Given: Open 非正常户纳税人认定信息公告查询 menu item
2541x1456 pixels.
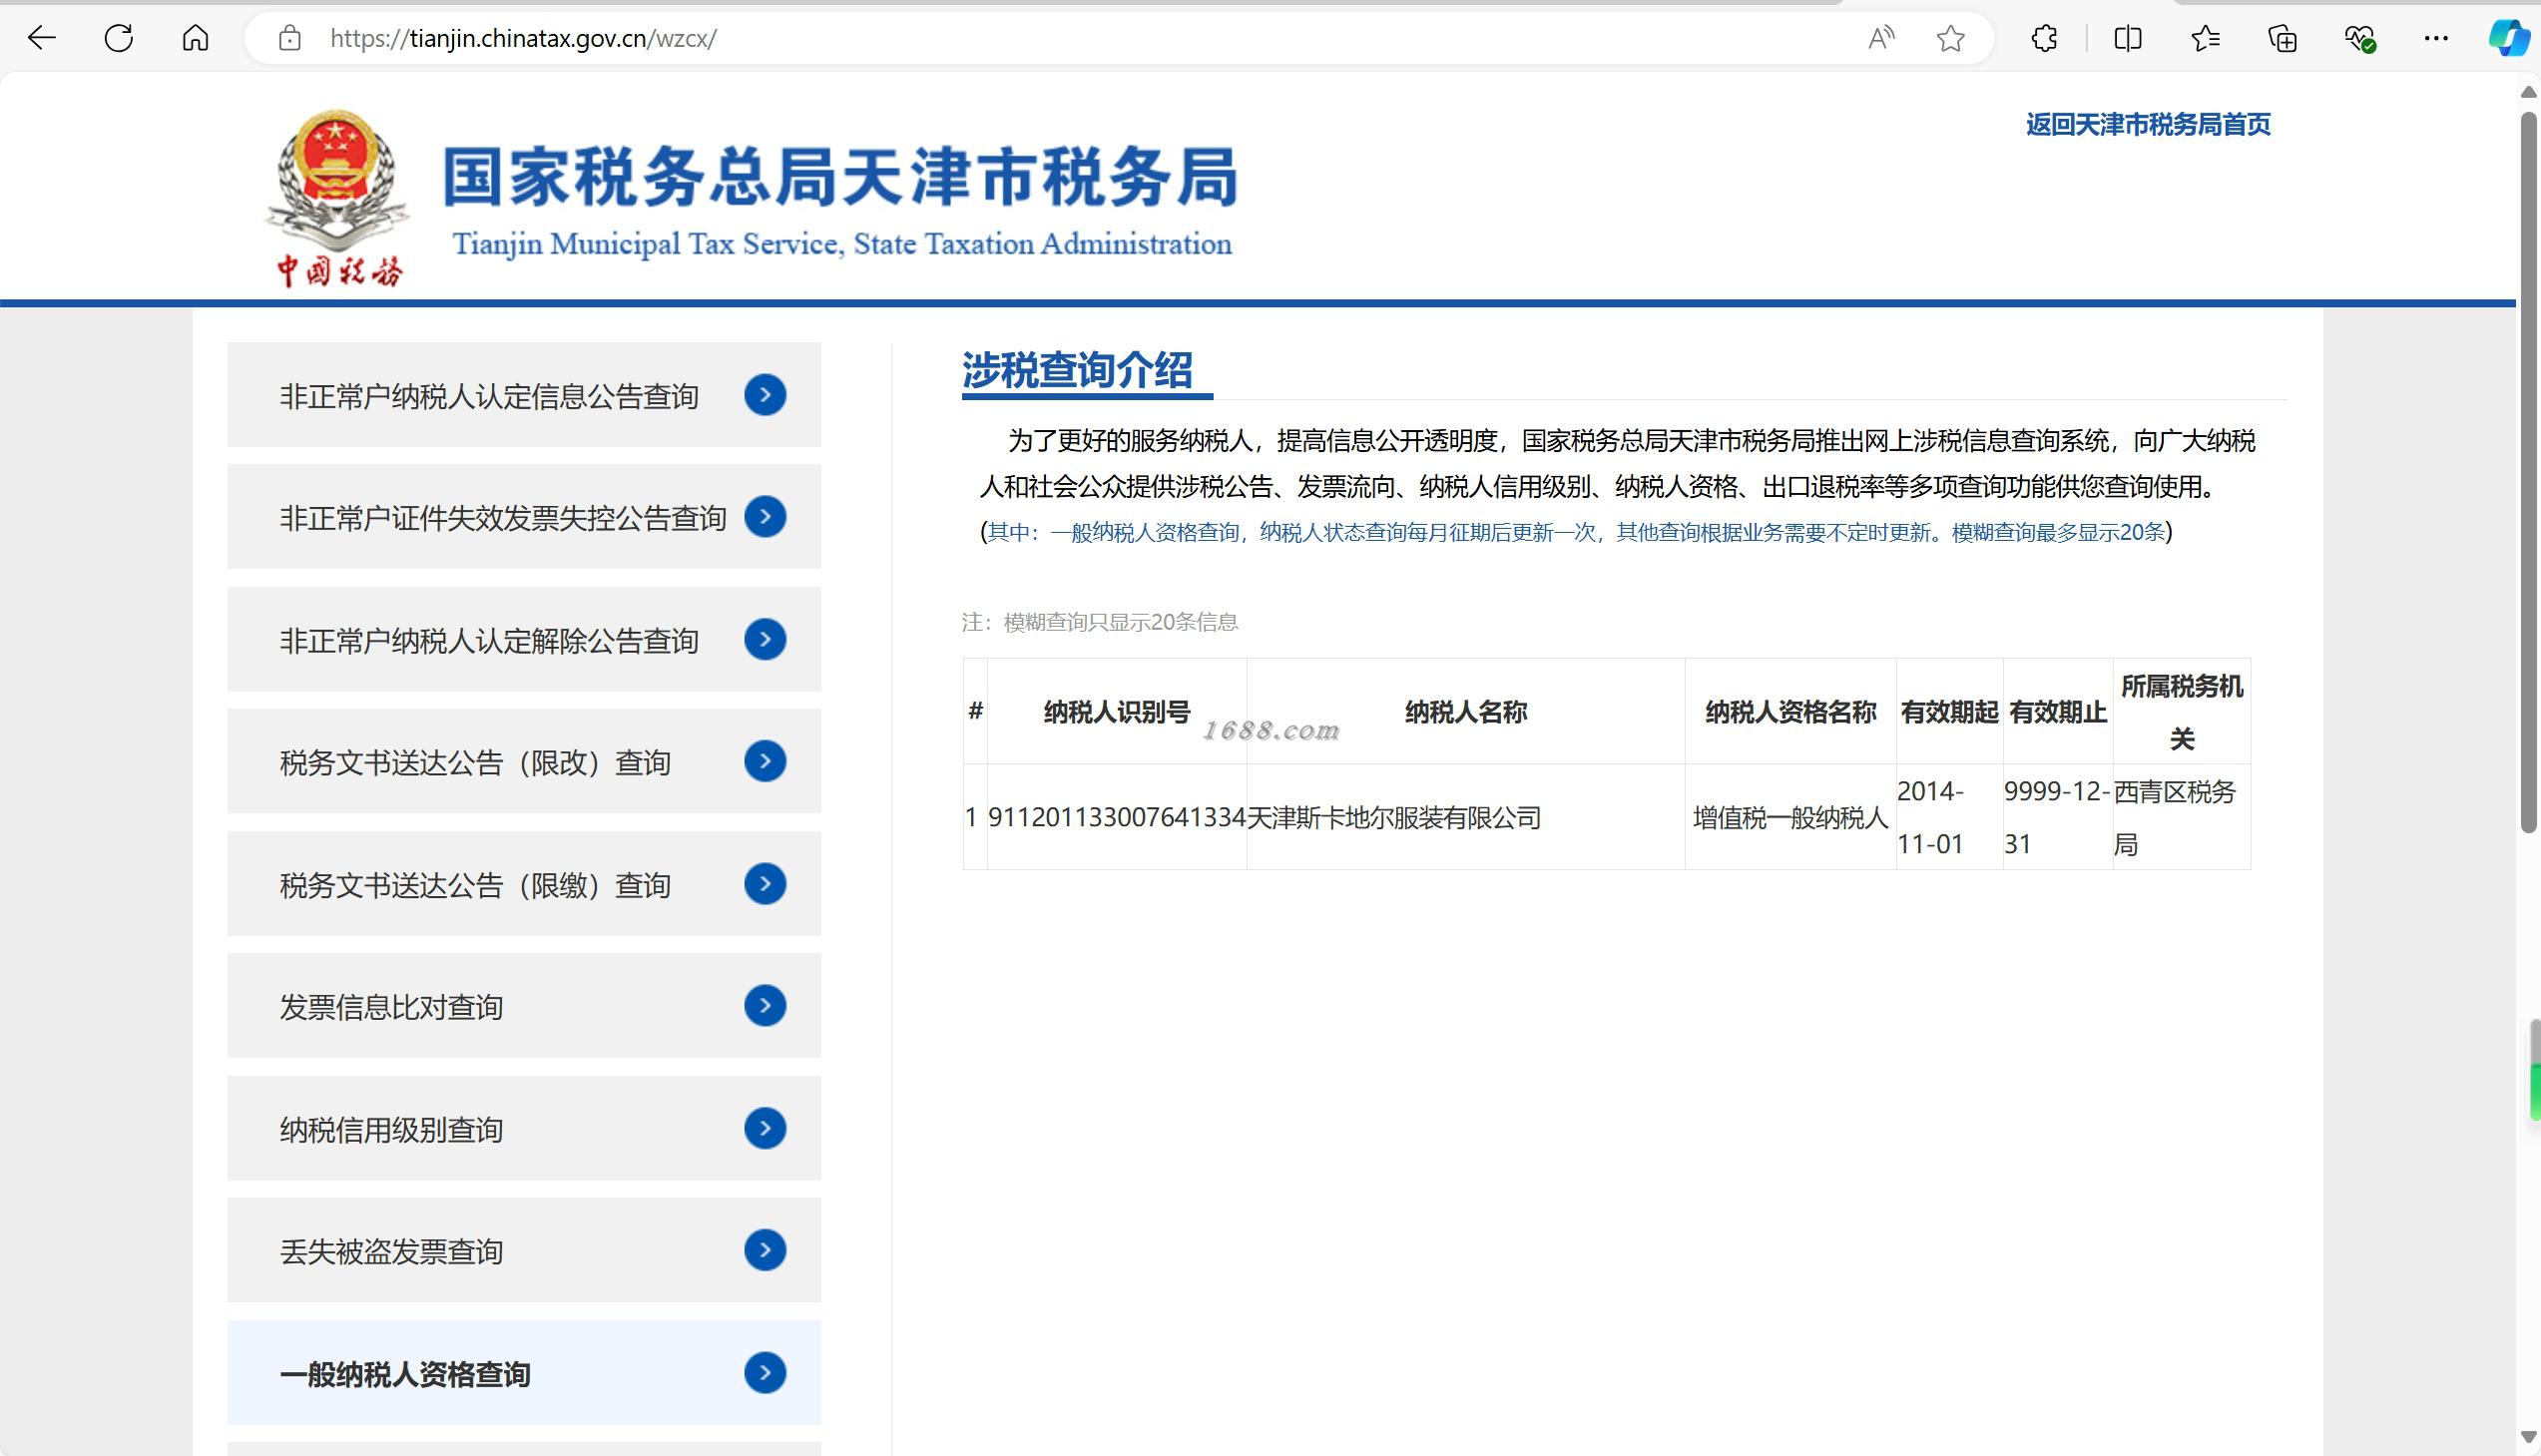Looking at the screenshot, I should tap(489, 396).
